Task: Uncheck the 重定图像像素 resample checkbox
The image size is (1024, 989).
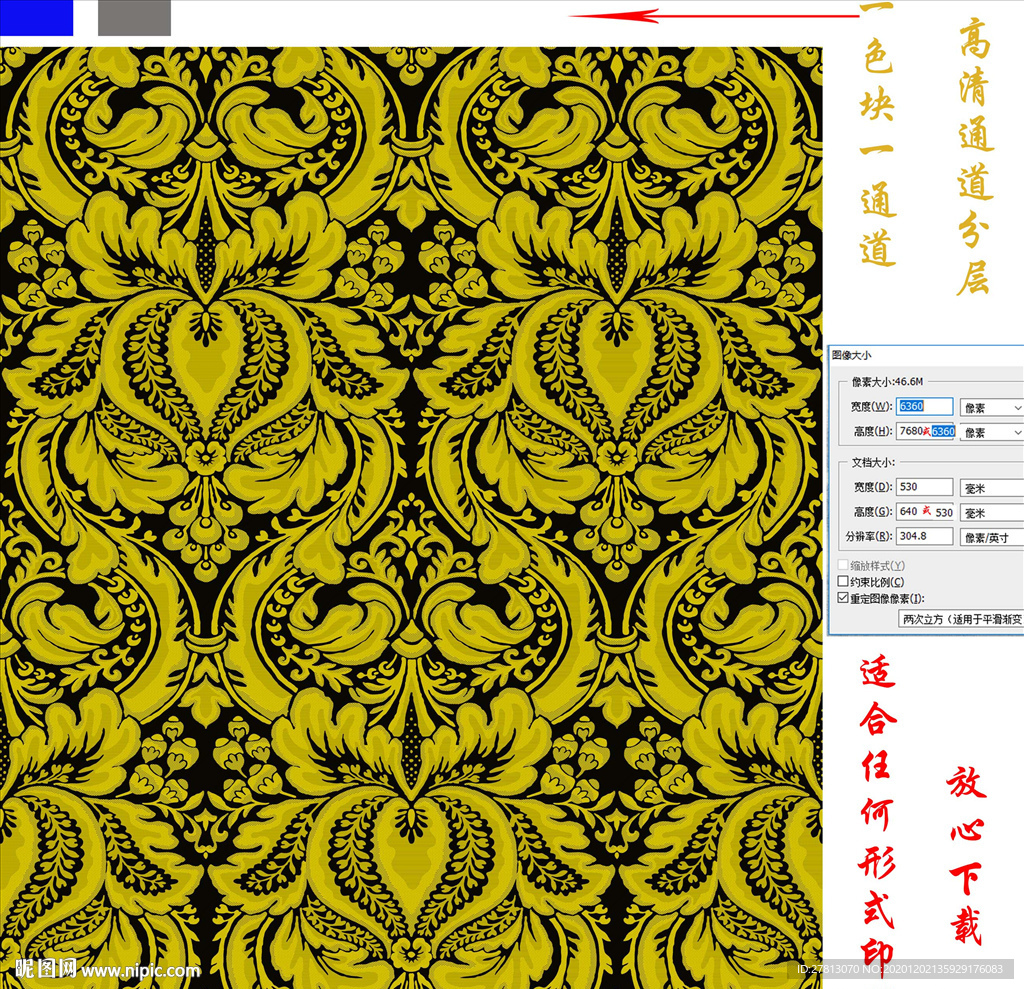Action: tap(843, 598)
